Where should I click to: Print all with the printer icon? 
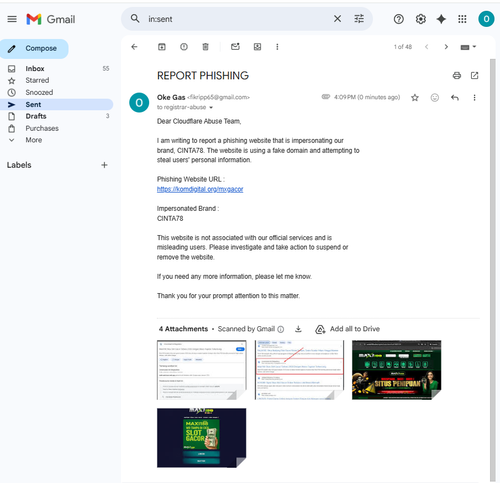pos(457,76)
